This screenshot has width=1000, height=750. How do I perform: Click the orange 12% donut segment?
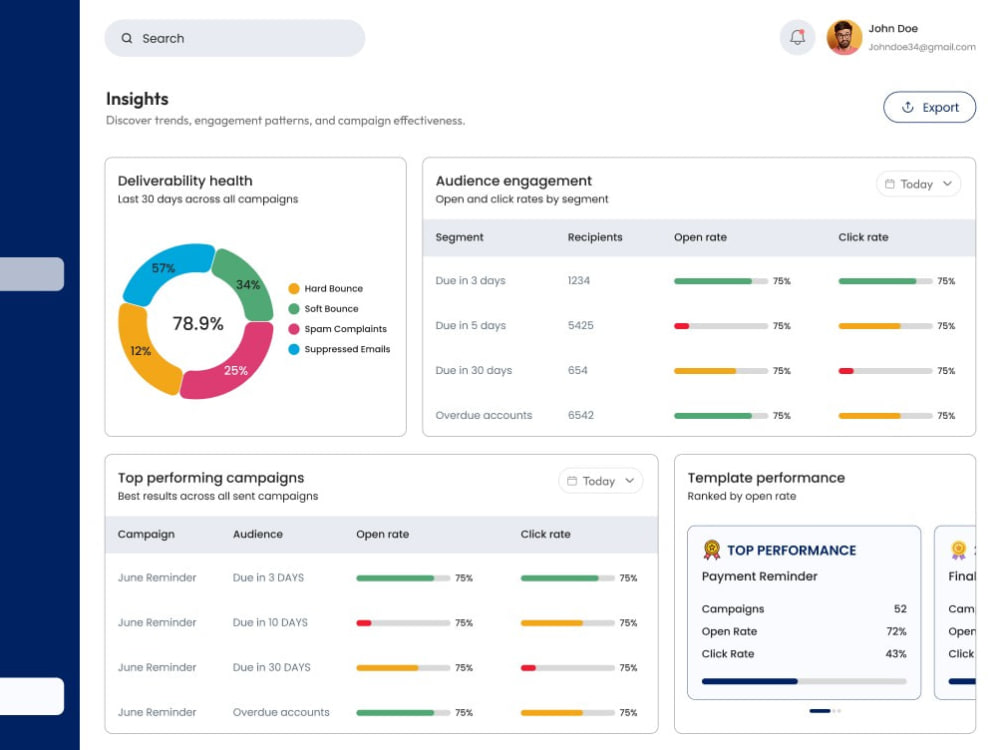(140, 351)
